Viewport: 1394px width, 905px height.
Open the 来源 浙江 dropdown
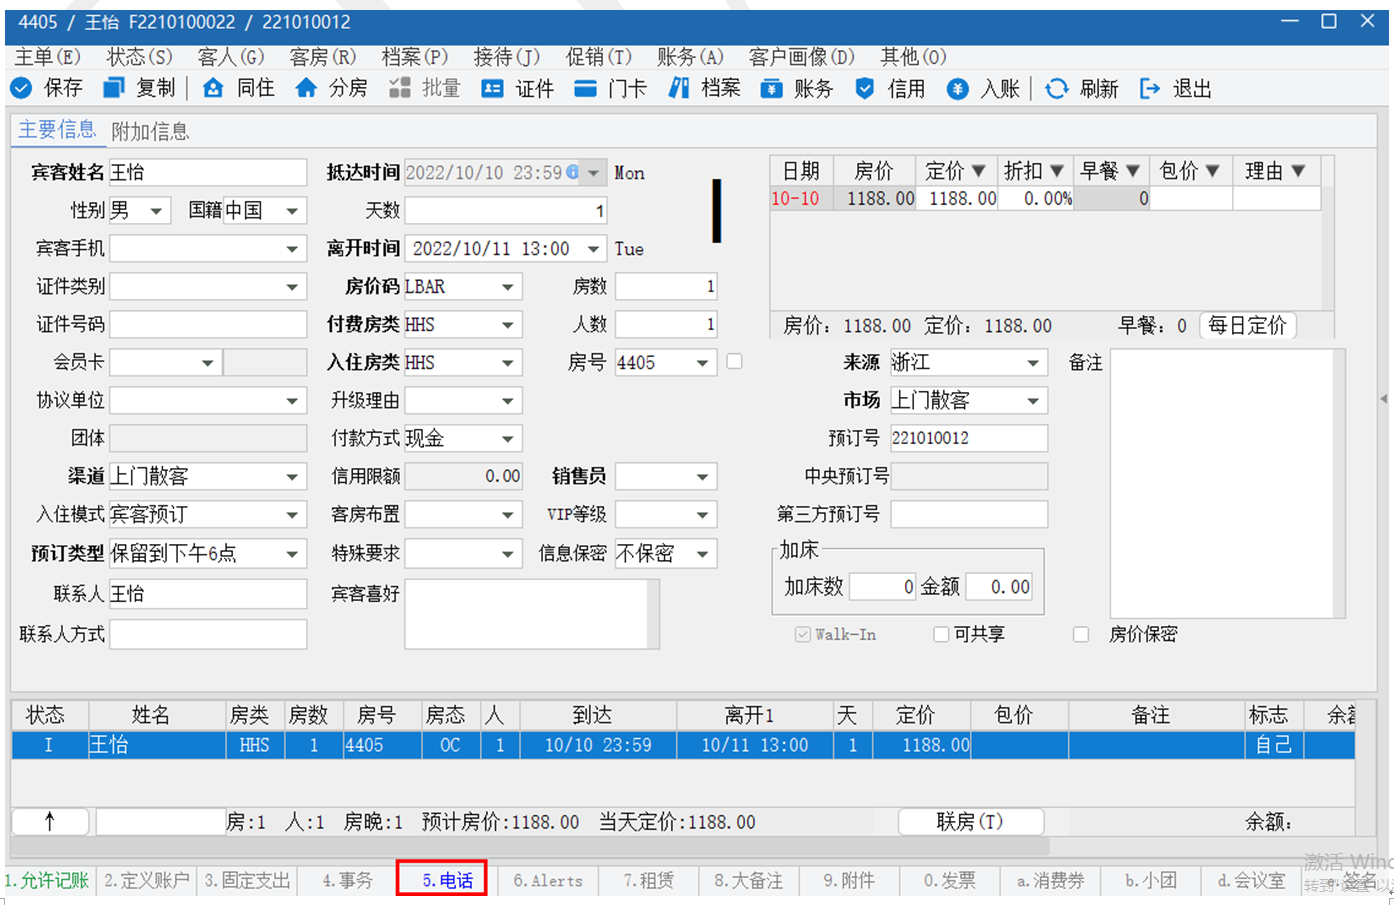pos(1033,362)
